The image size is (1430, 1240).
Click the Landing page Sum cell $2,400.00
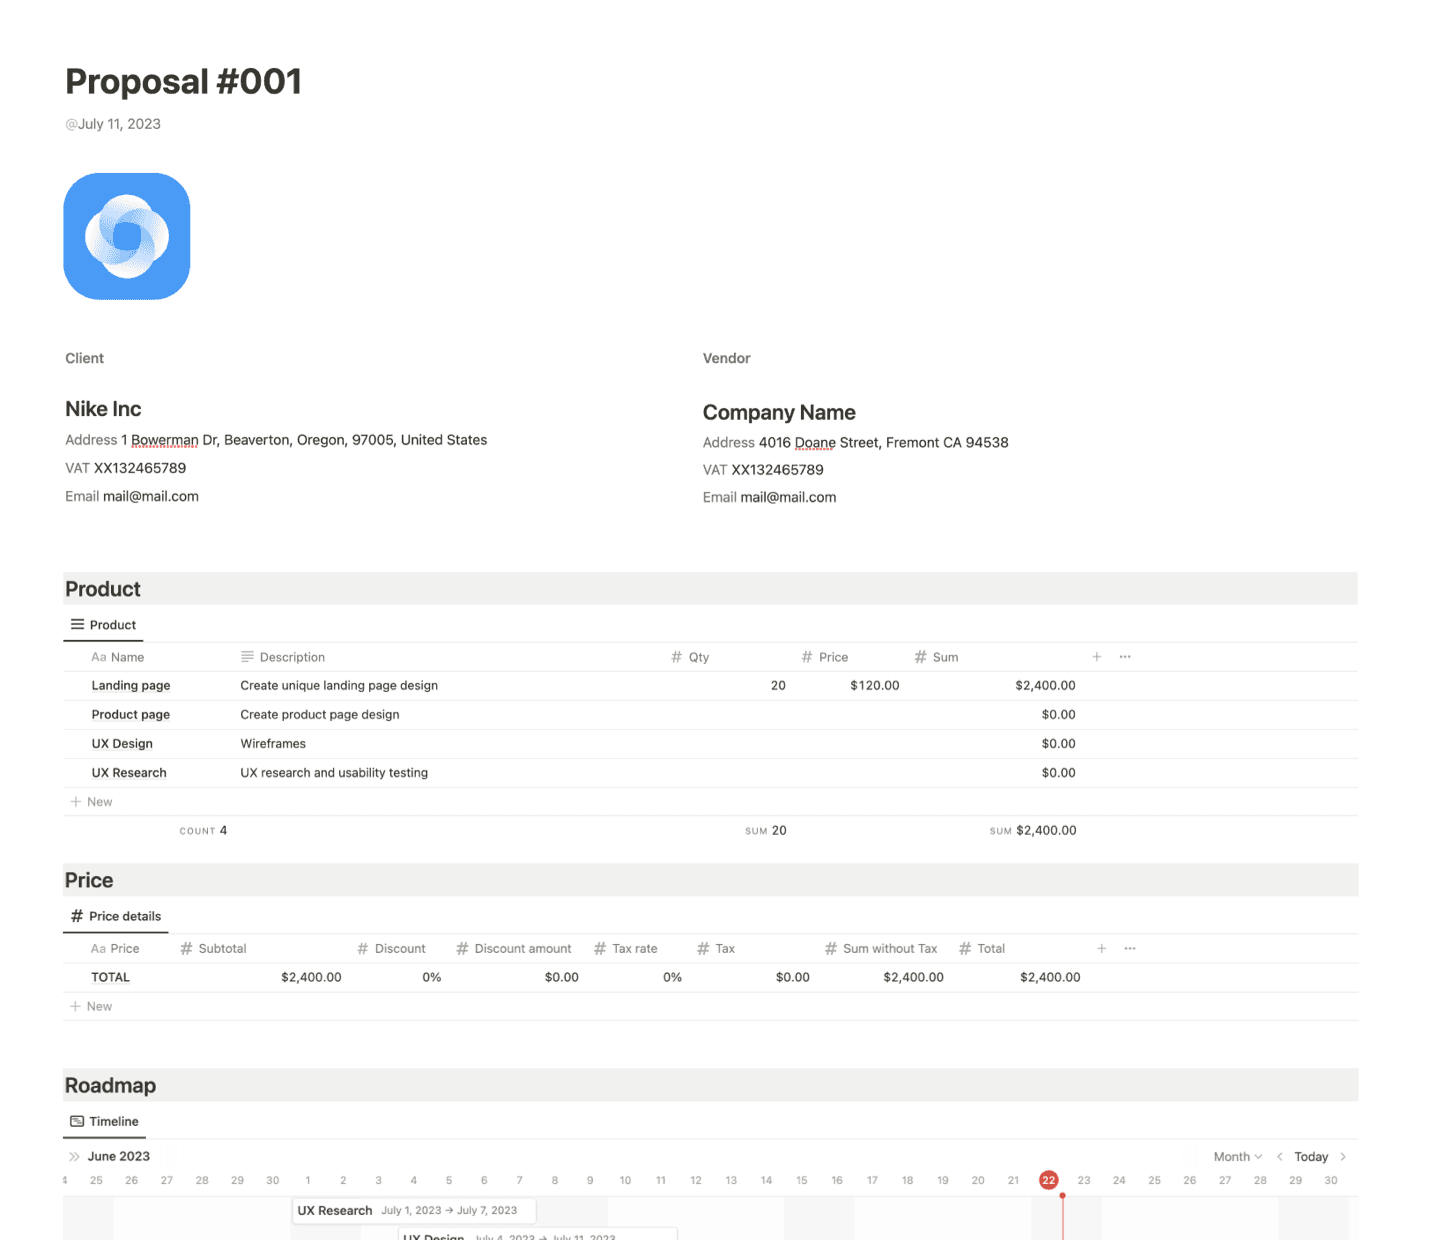click(1045, 686)
